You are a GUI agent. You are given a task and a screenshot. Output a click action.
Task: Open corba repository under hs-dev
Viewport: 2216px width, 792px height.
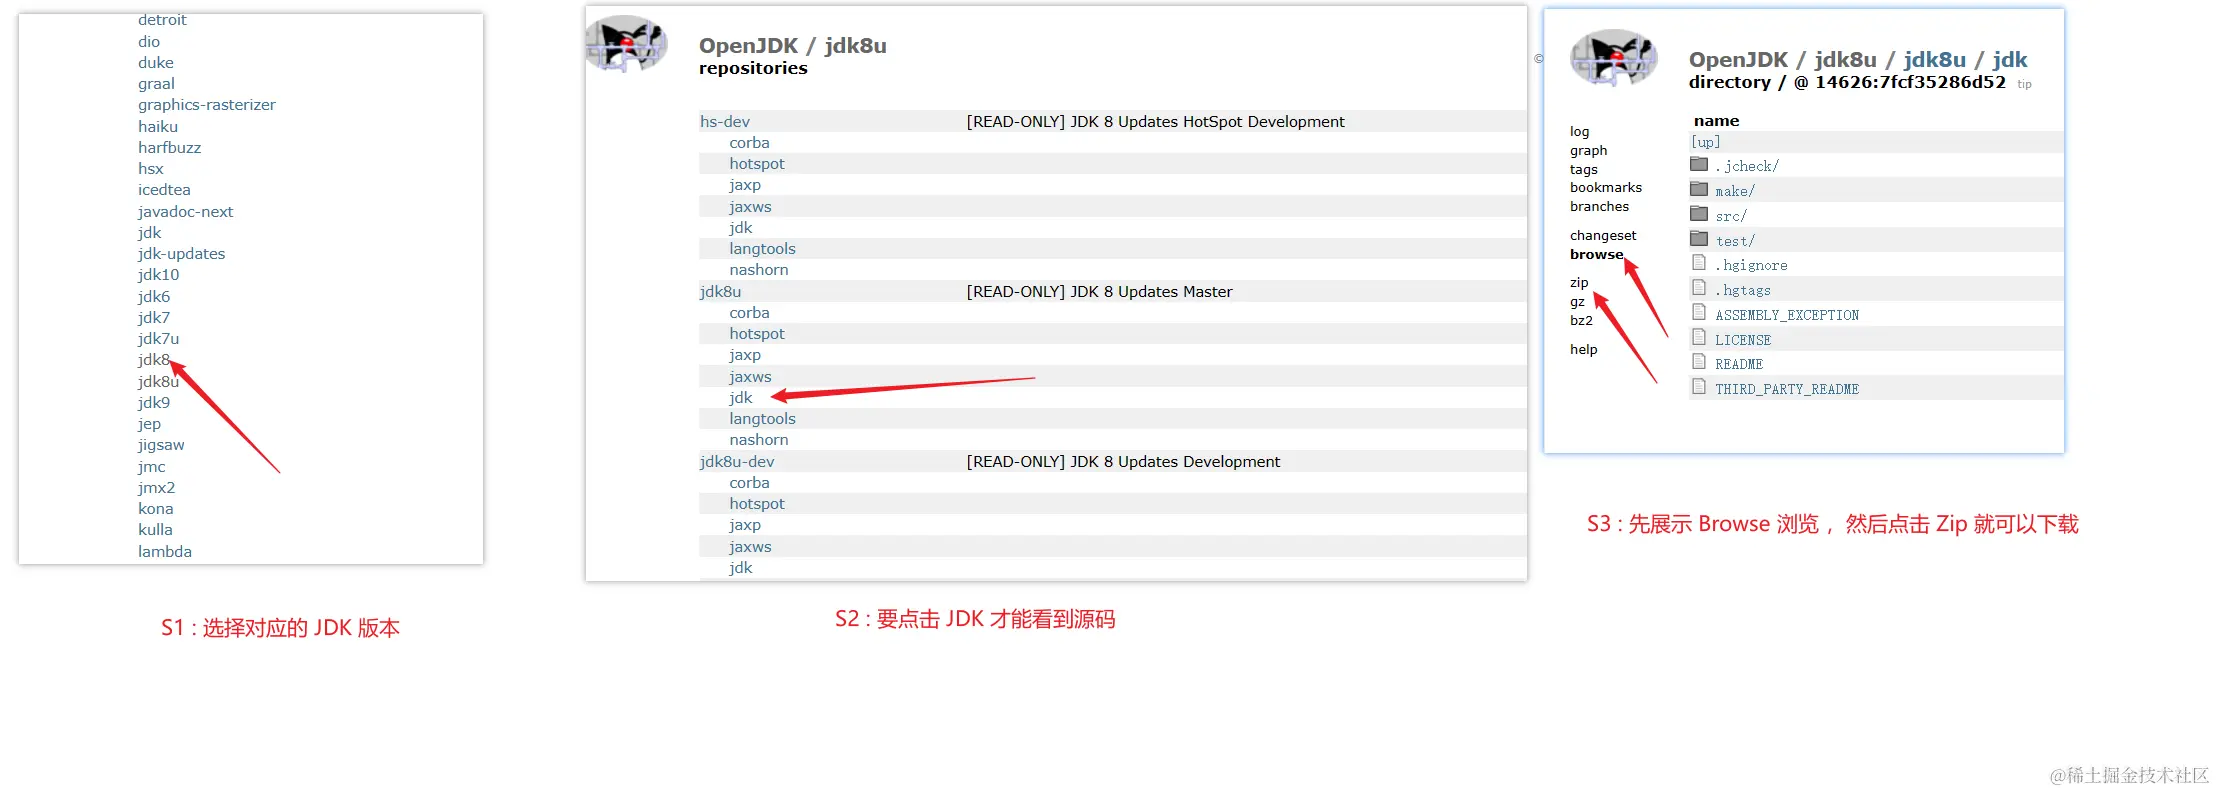click(749, 143)
